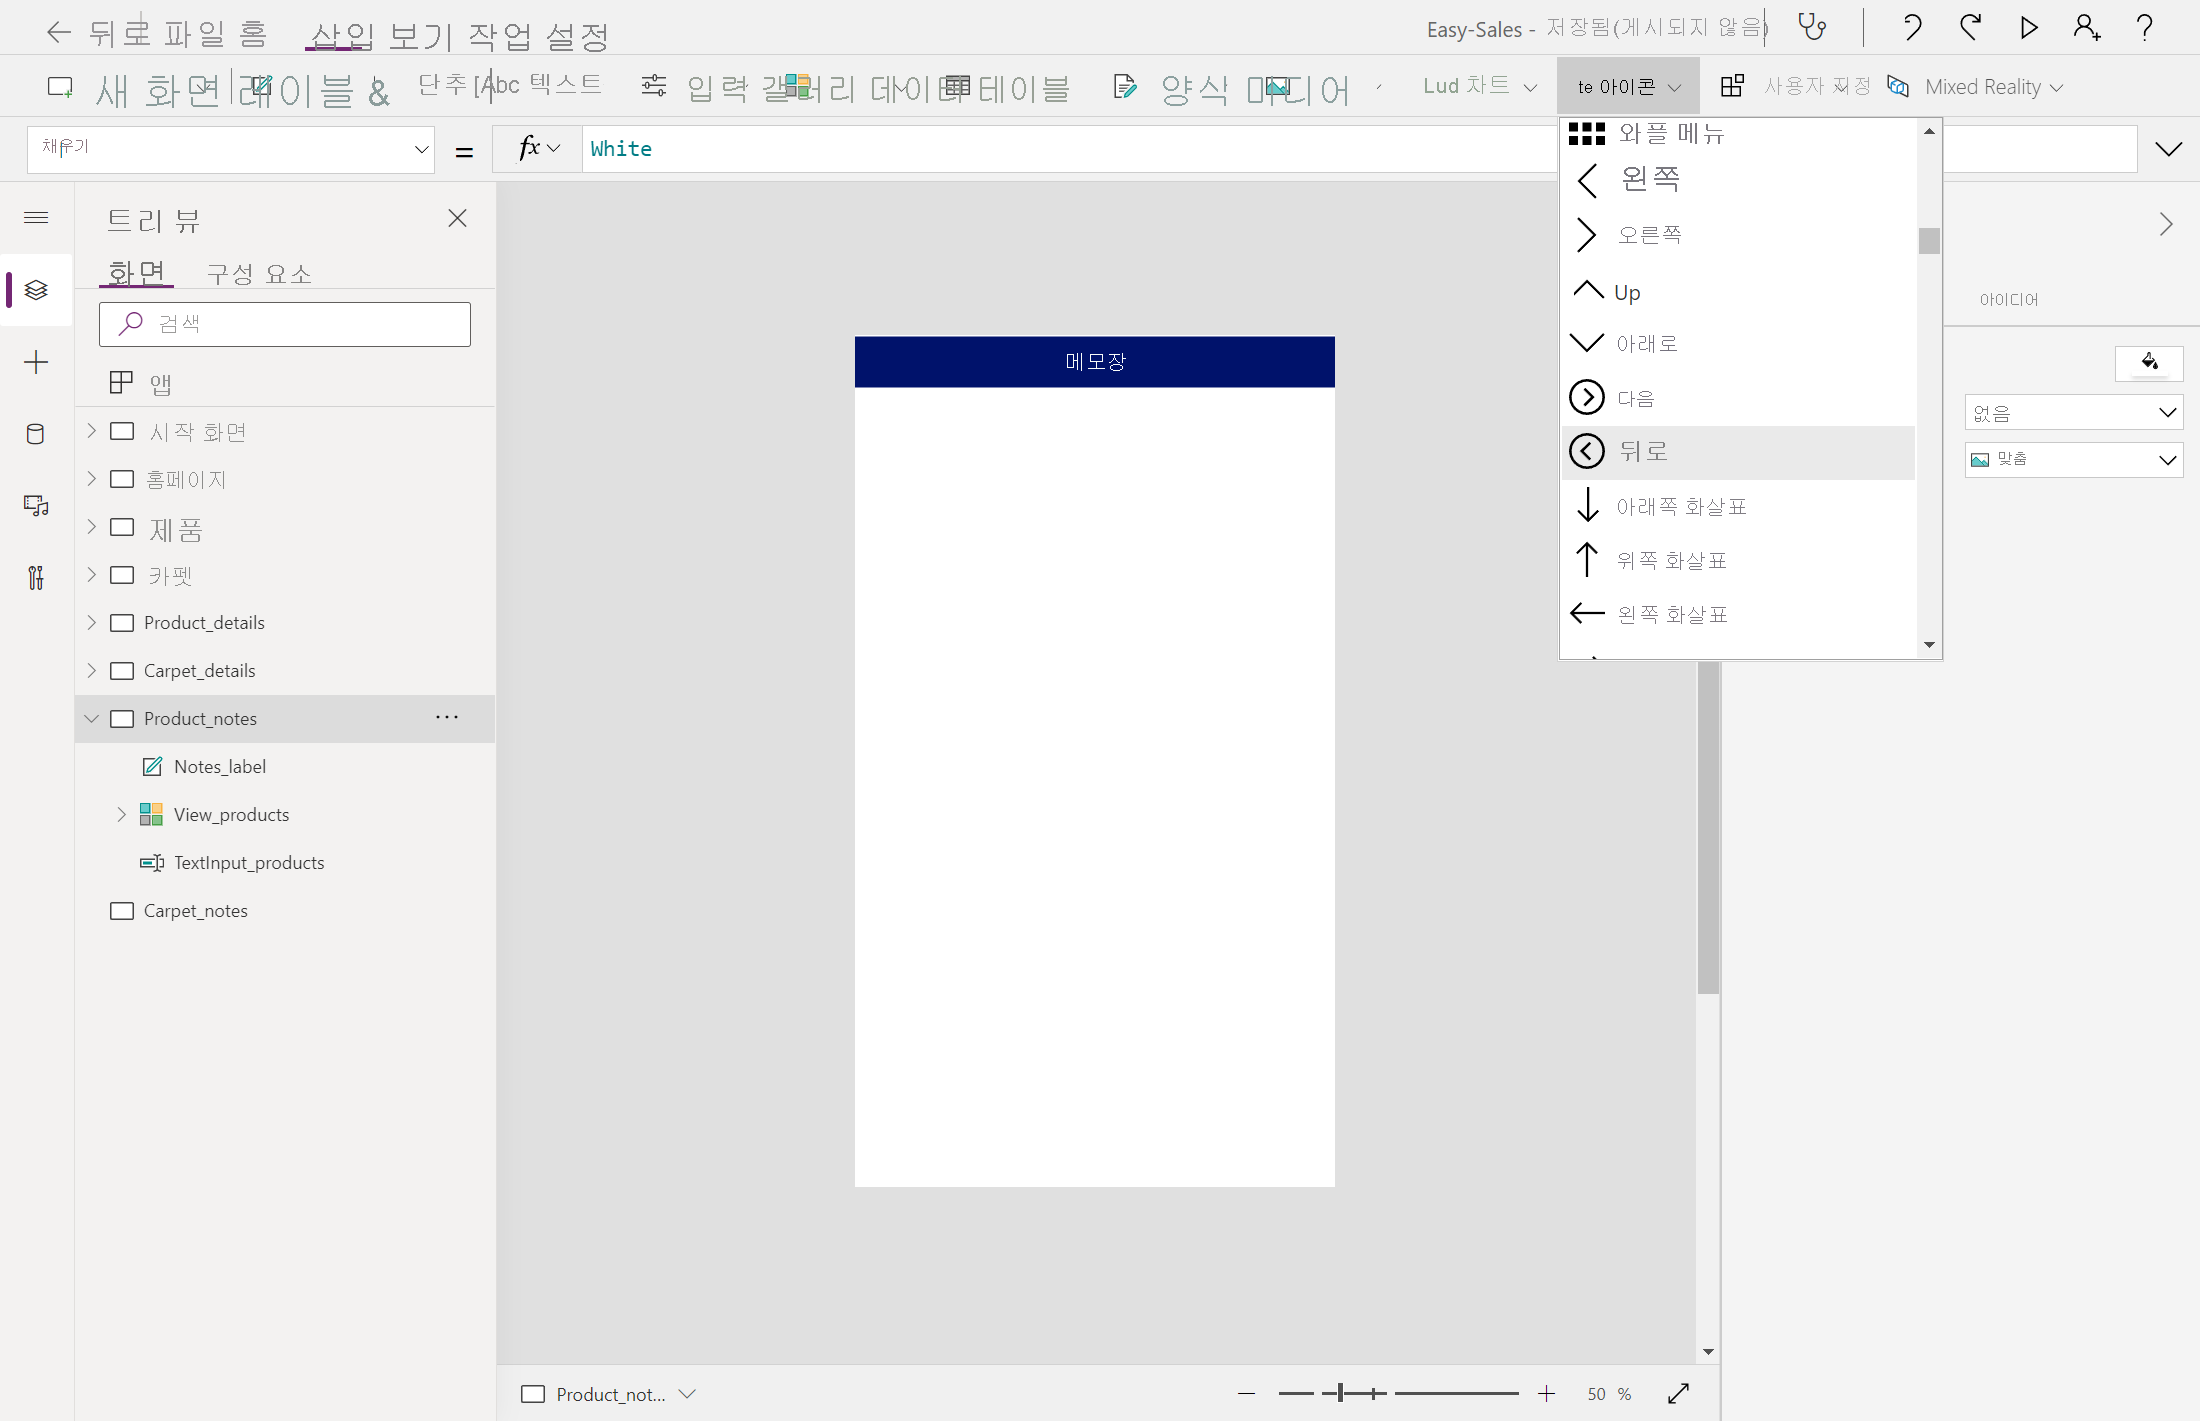Viewport: 2200px width, 1421px height.
Task: Click the fill color paint bucket
Action: pos(2149,362)
